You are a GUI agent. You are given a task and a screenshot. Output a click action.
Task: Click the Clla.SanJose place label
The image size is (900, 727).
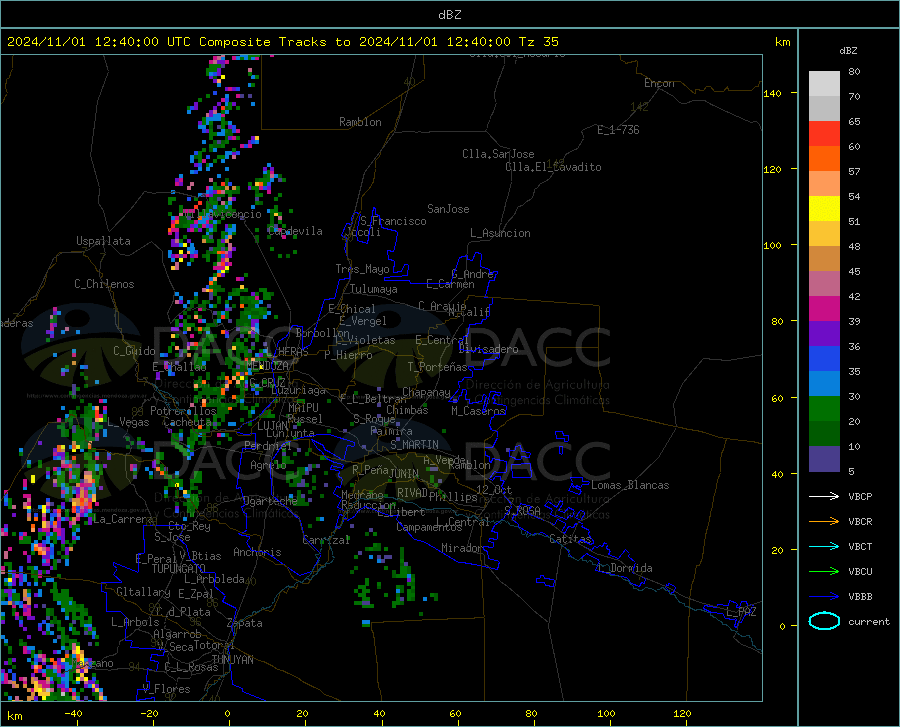point(498,154)
